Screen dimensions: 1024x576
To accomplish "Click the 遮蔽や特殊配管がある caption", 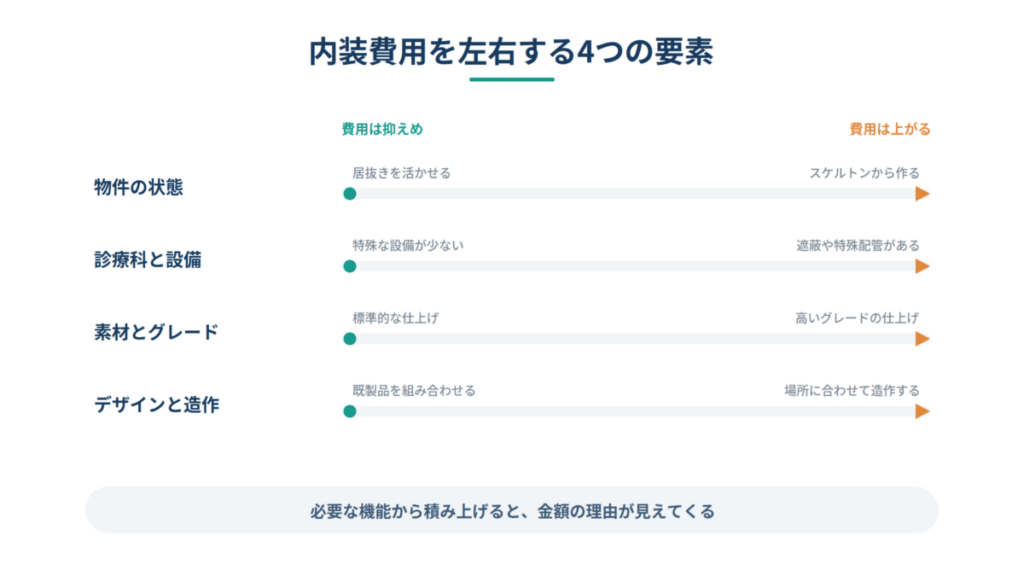I will (x=857, y=246).
